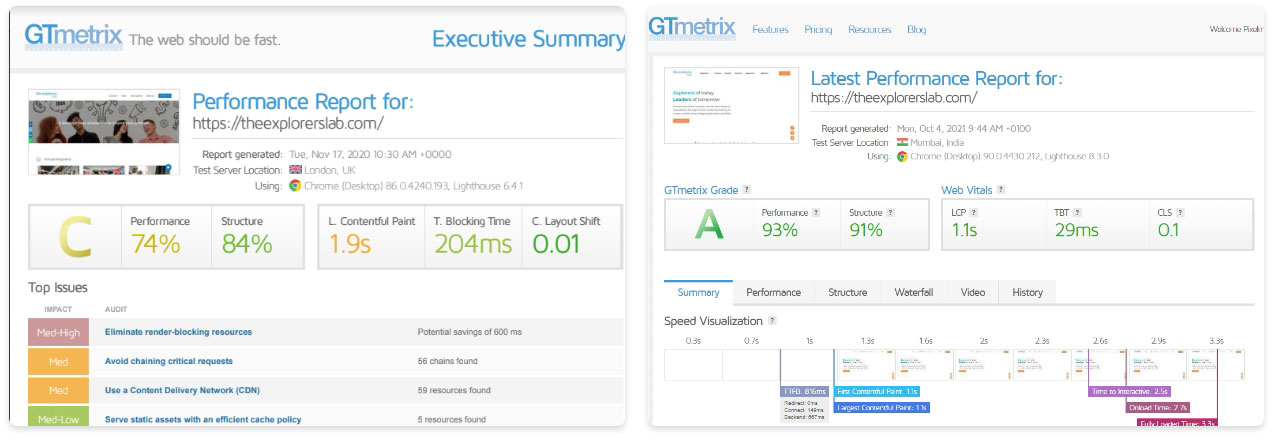Open the Resources menu item
This screenshot has height=438, width=1273.
pos(869,30)
